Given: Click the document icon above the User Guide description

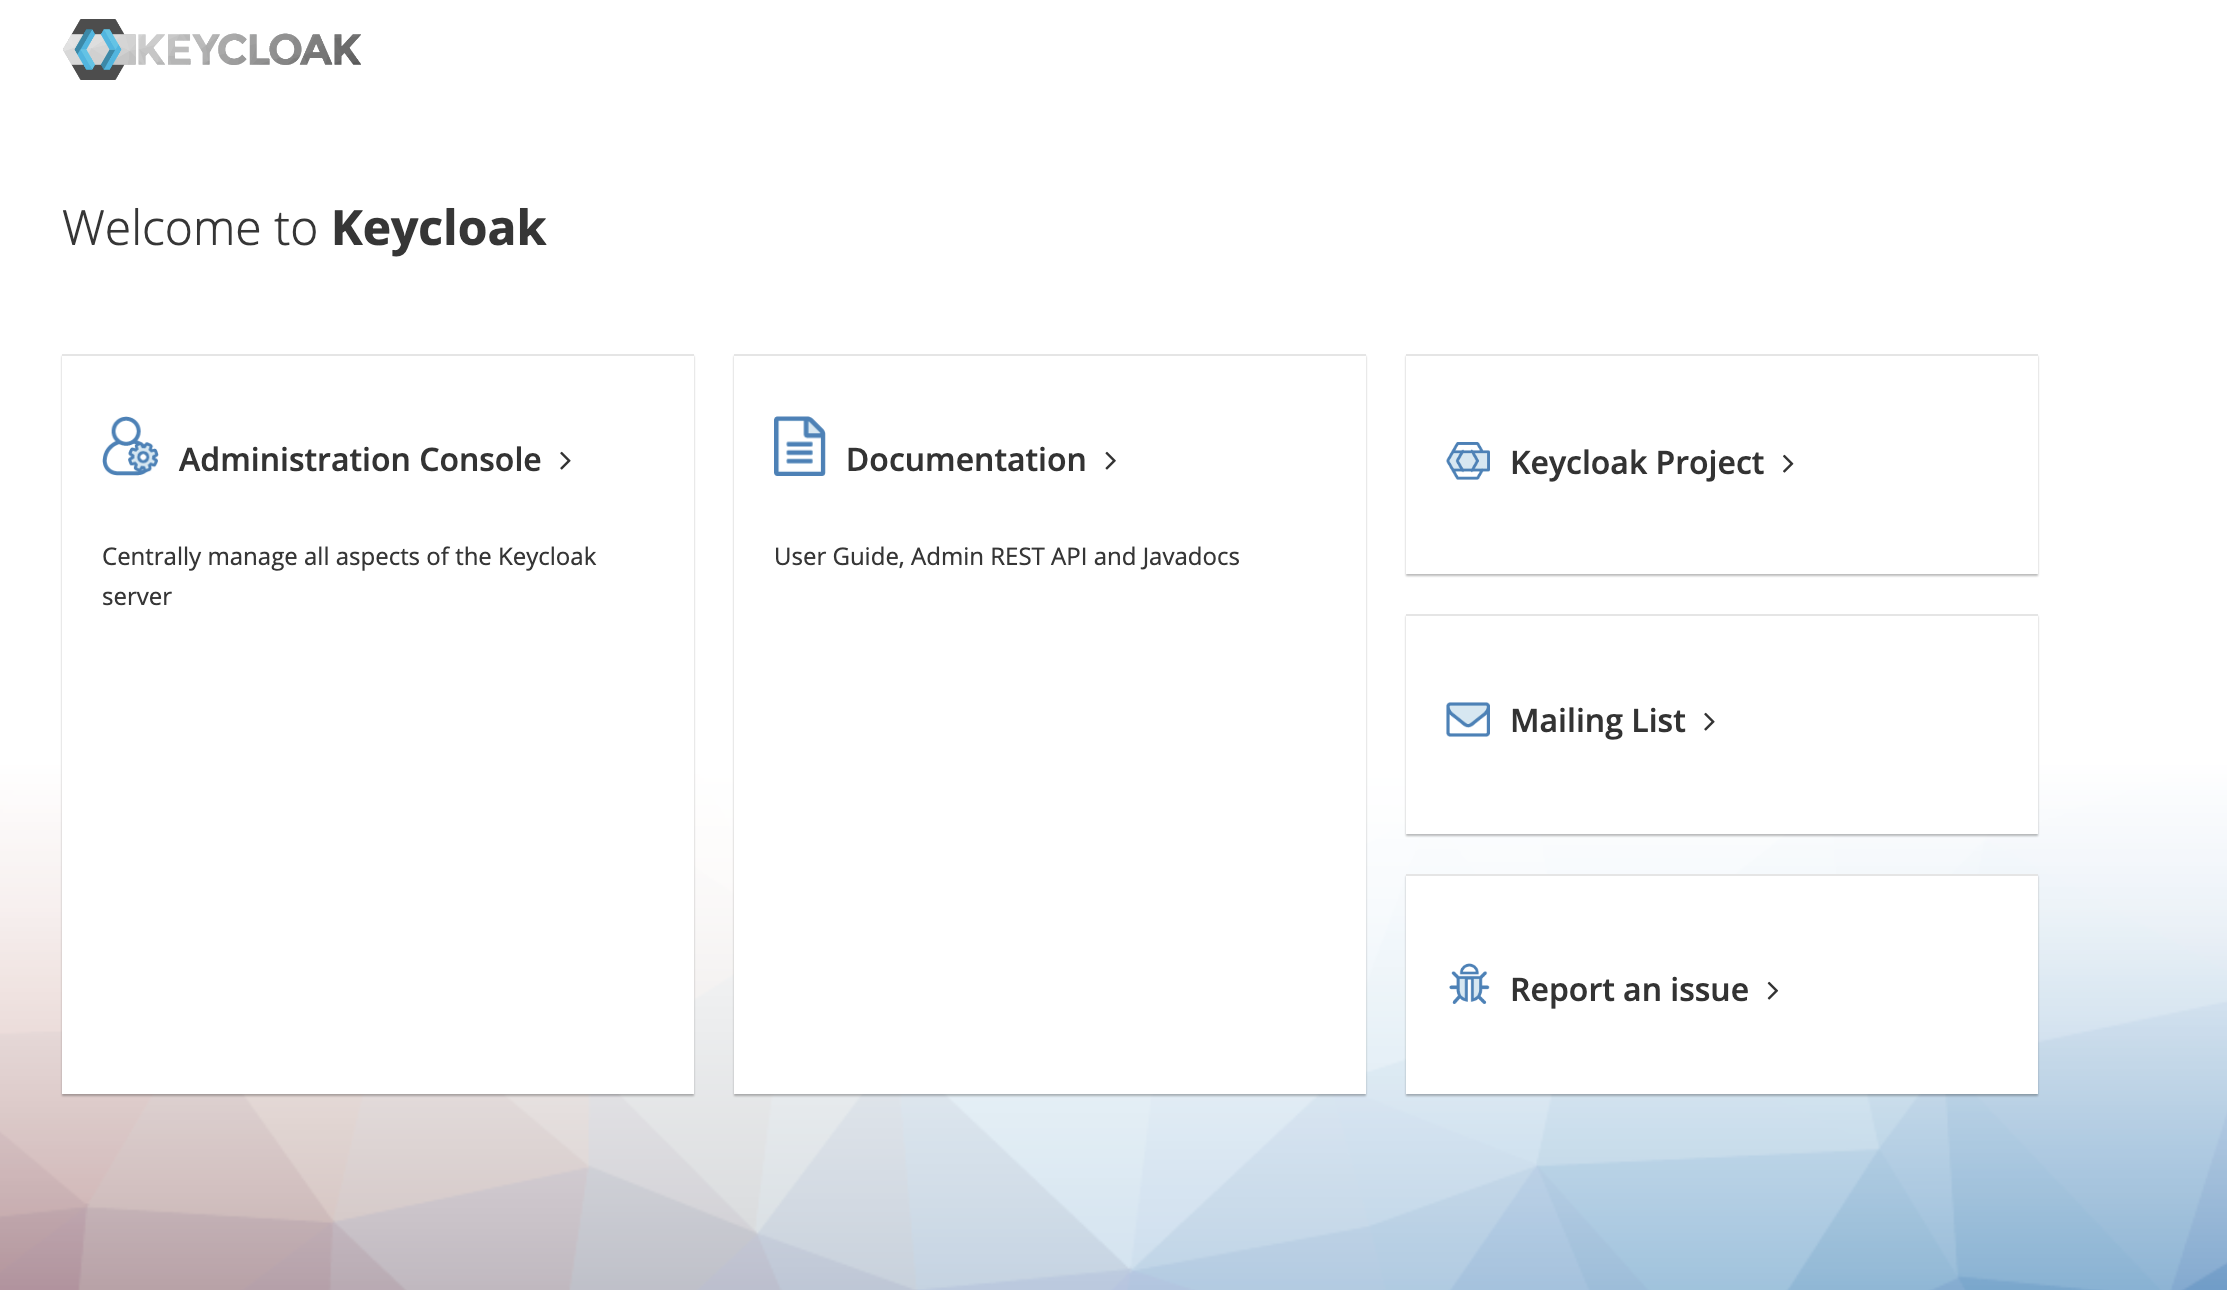Looking at the screenshot, I should (797, 448).
